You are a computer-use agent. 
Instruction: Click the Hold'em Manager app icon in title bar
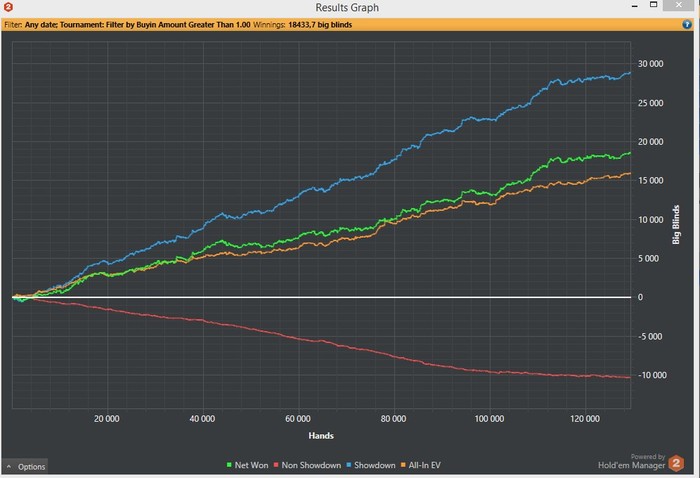click(x=8, y=7)
